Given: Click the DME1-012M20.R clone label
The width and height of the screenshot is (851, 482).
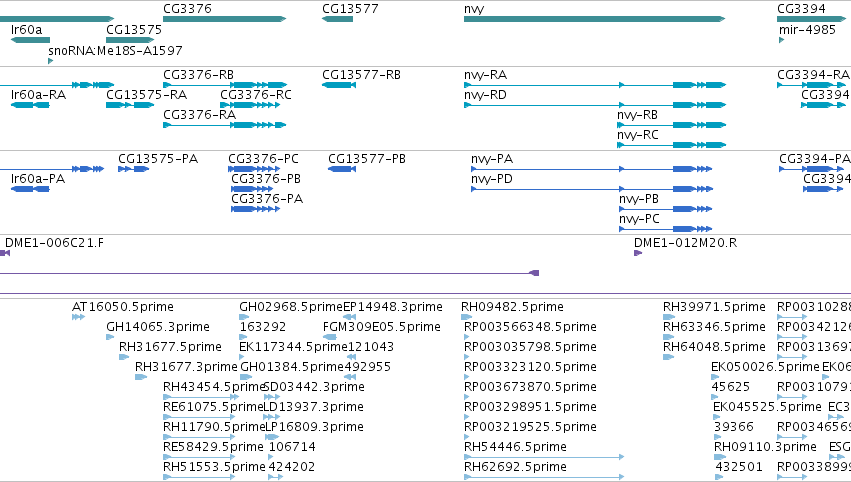Looking at the screenshot, I should 685,243.
